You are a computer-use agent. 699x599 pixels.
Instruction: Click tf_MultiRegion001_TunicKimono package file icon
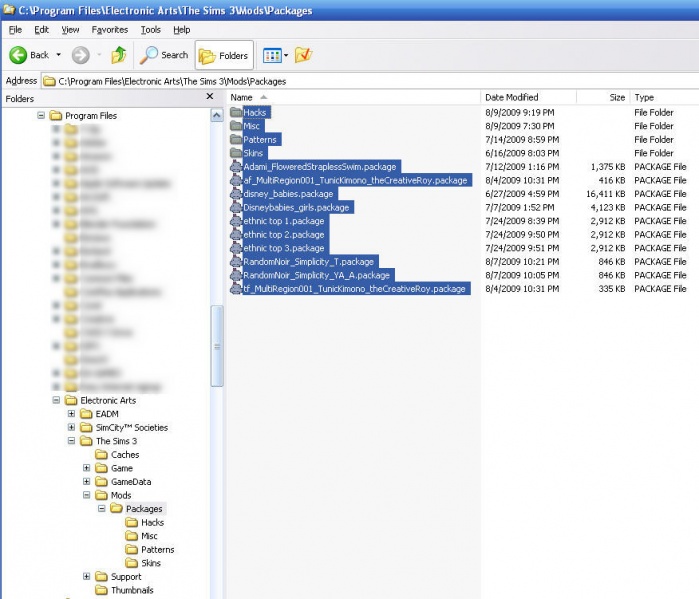pos(236,288)
